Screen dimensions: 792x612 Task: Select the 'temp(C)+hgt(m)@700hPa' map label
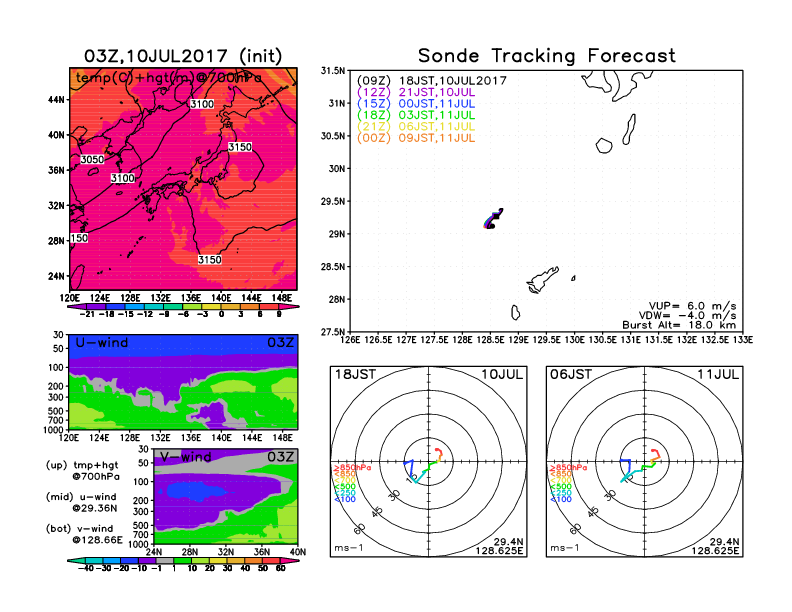point(169,78)
